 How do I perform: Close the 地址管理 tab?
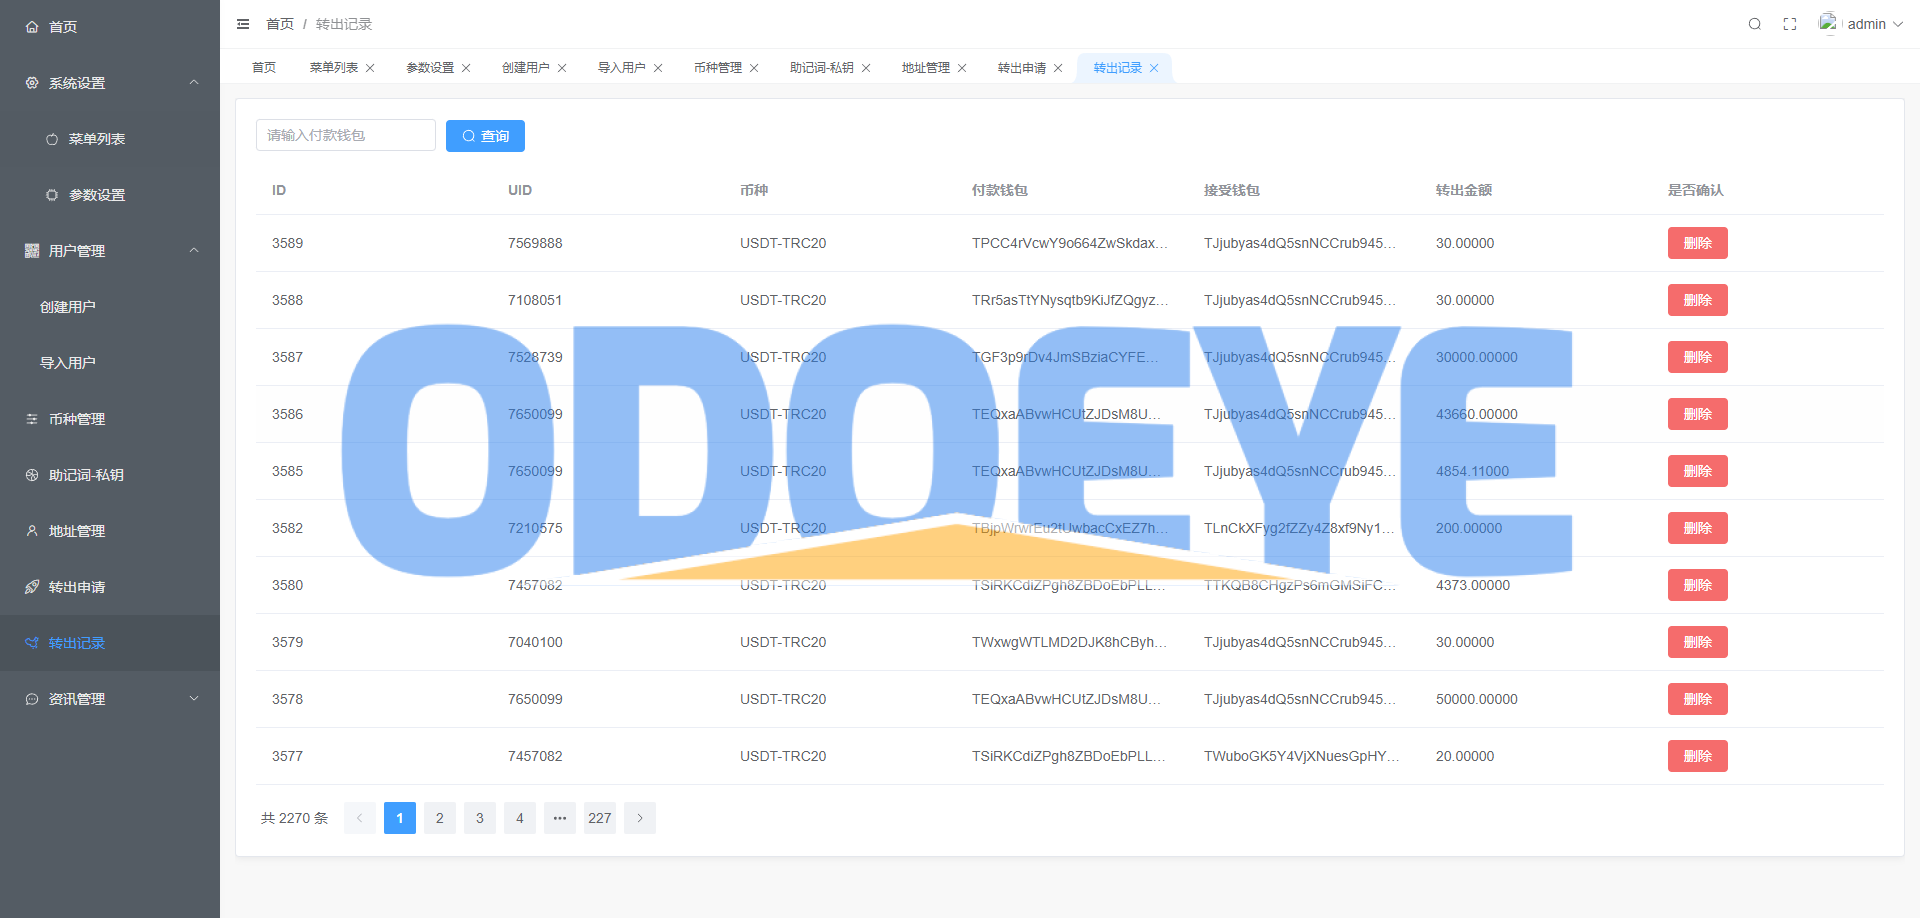click(x=962, y=68)
